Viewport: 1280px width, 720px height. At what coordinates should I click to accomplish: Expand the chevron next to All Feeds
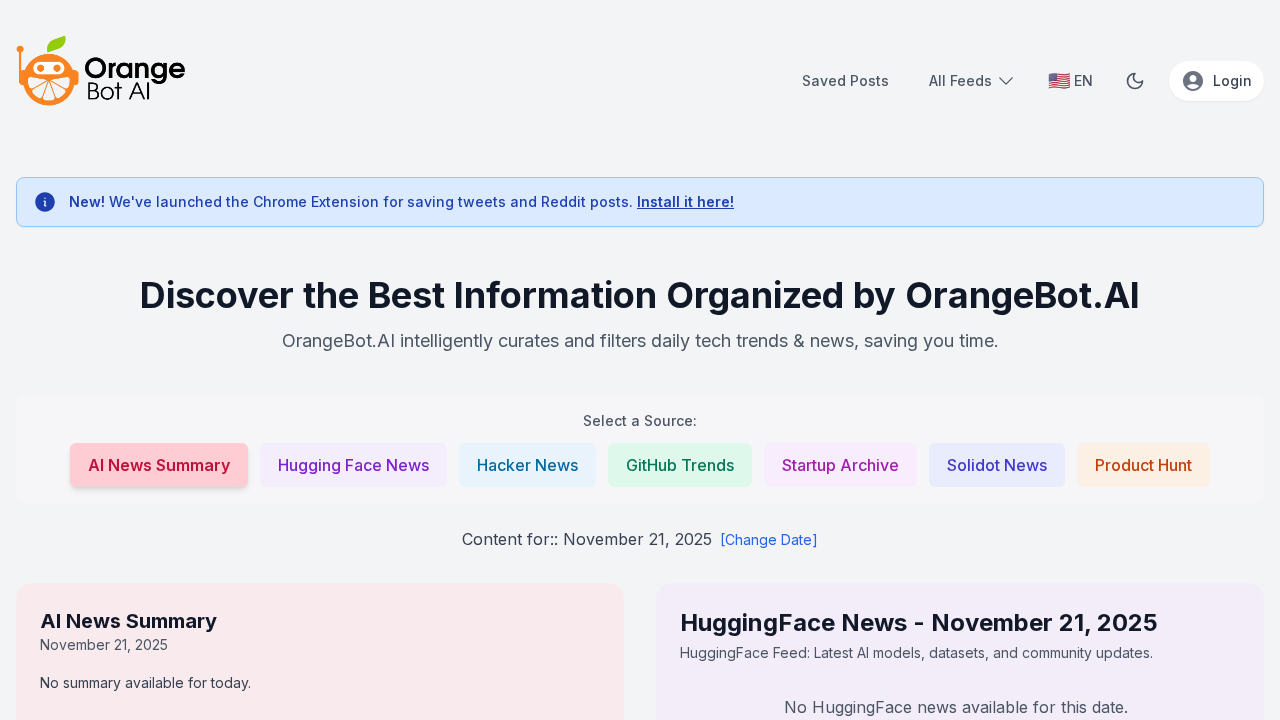coord(1005,80)
